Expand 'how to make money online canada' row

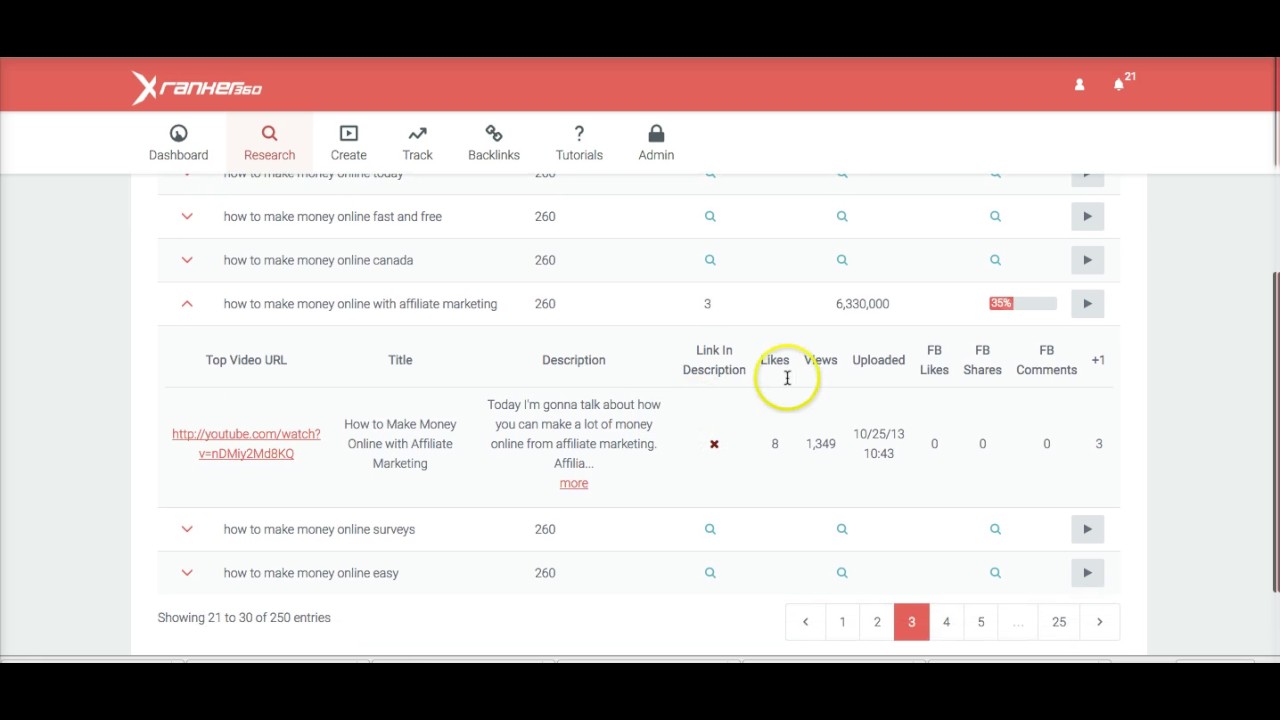pos(187,260)
